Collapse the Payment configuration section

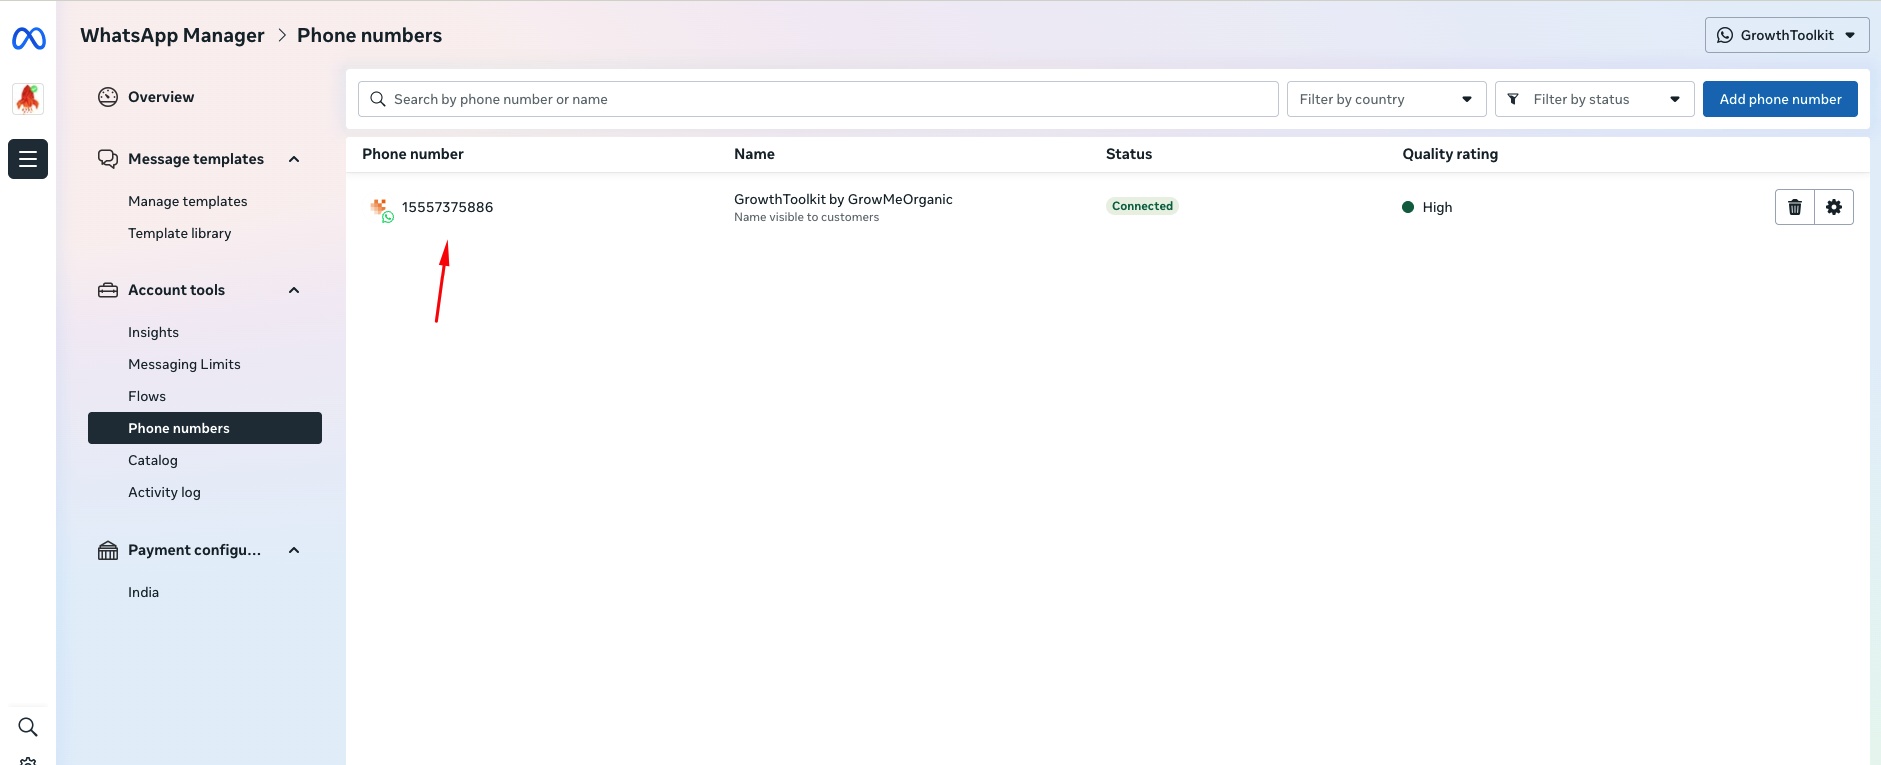click(294, 550)
